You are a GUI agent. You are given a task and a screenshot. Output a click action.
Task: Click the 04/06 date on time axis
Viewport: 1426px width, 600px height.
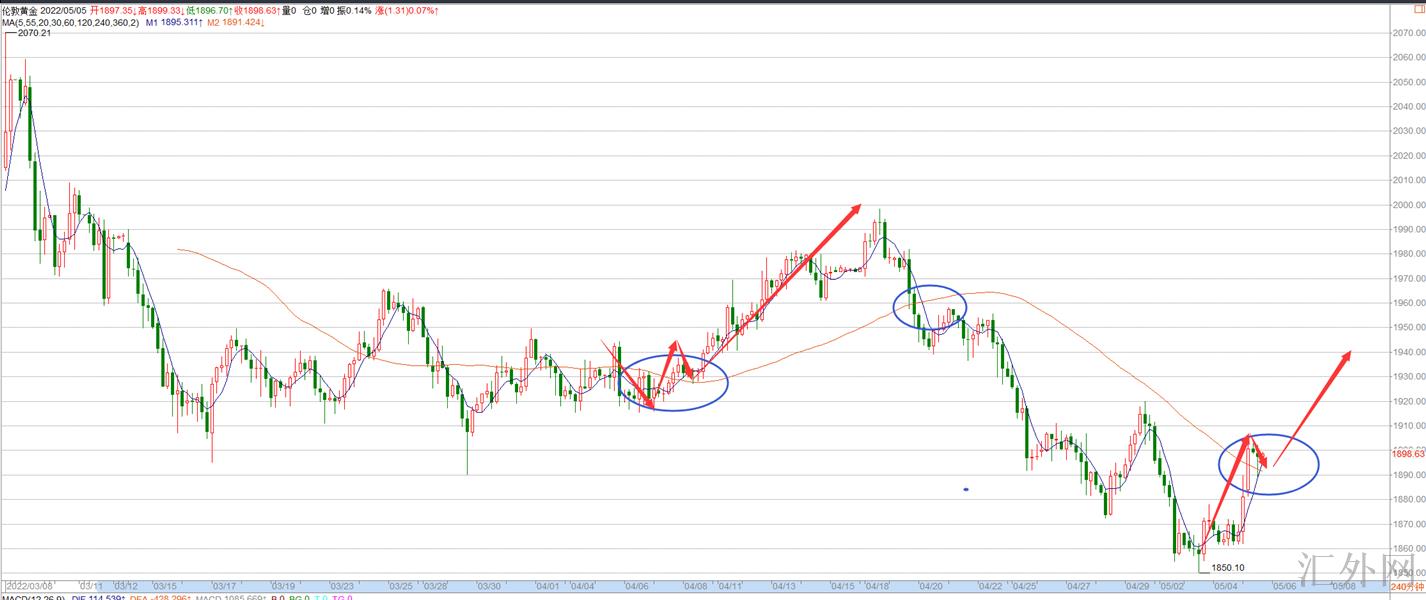pyautogui.click(x=636, y=586)
